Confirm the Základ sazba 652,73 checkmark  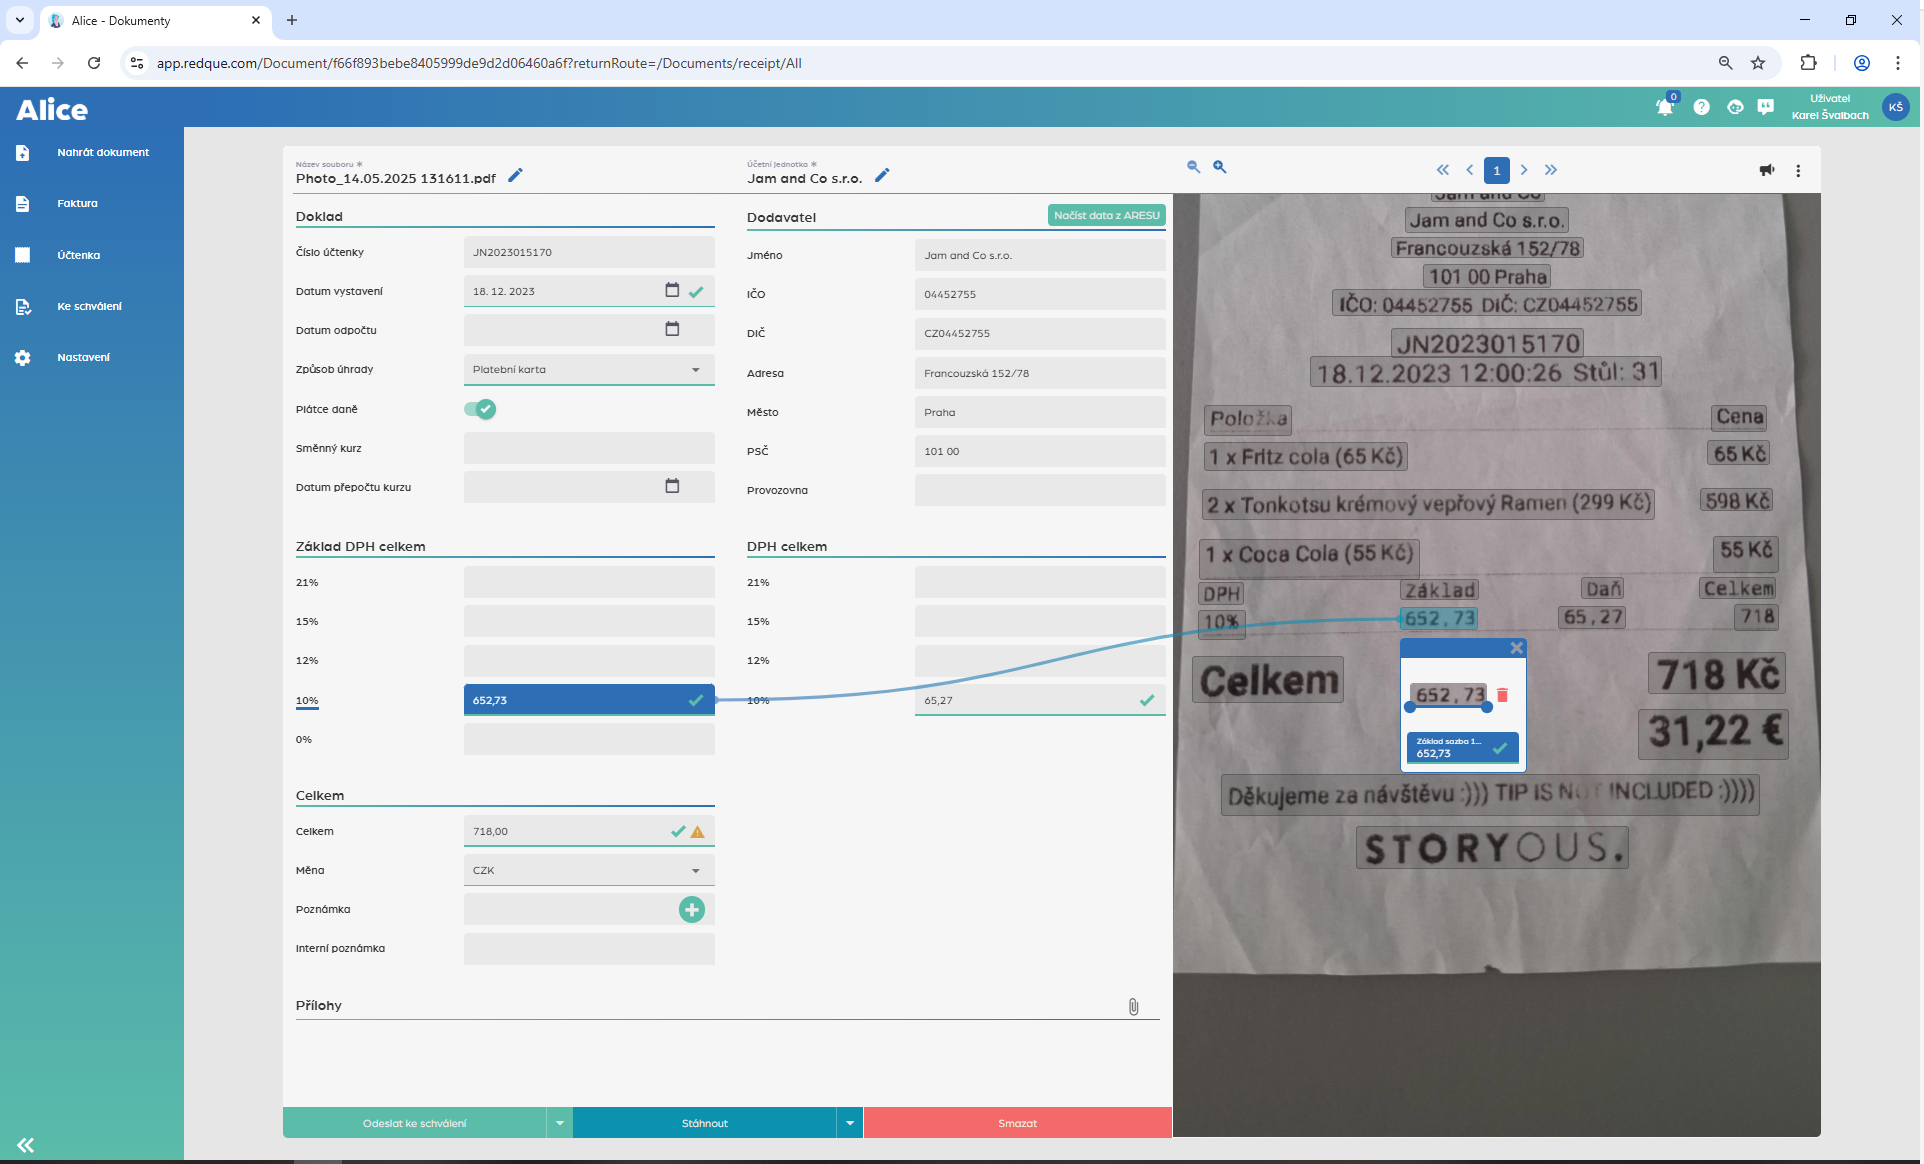tap(1500, 748)
